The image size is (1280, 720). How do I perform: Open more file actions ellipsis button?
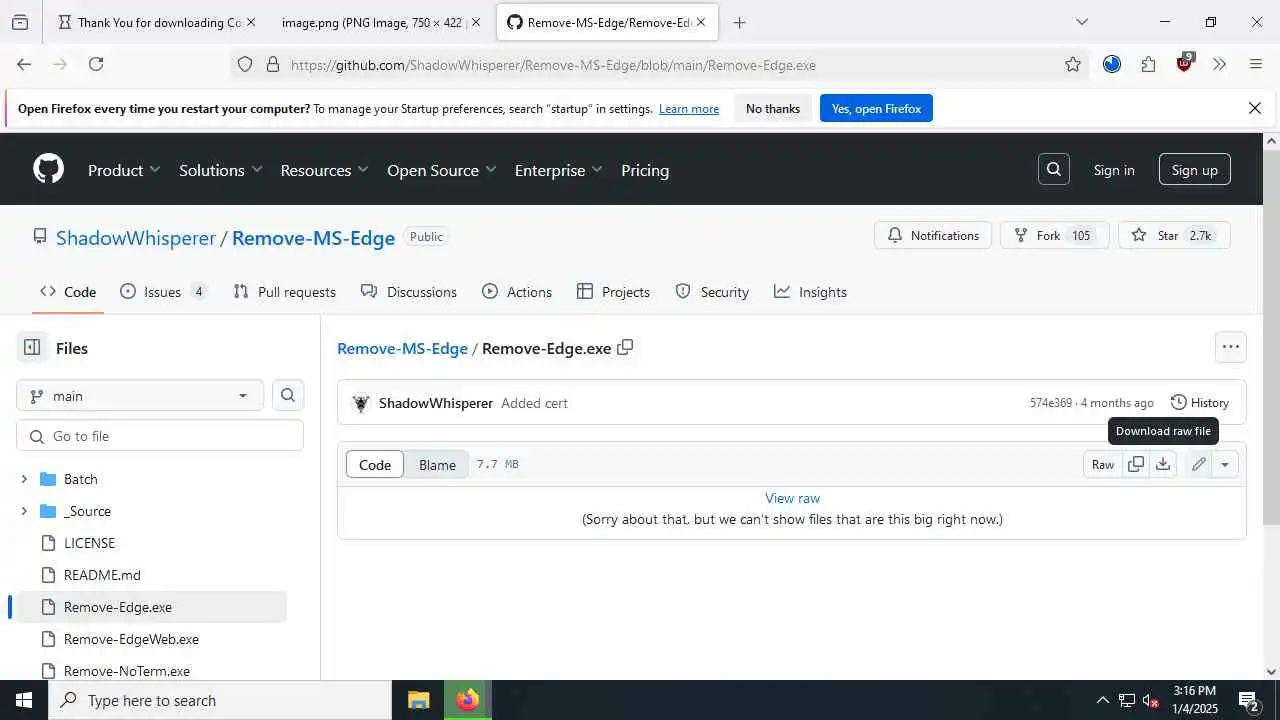[x=1231, y=347]
